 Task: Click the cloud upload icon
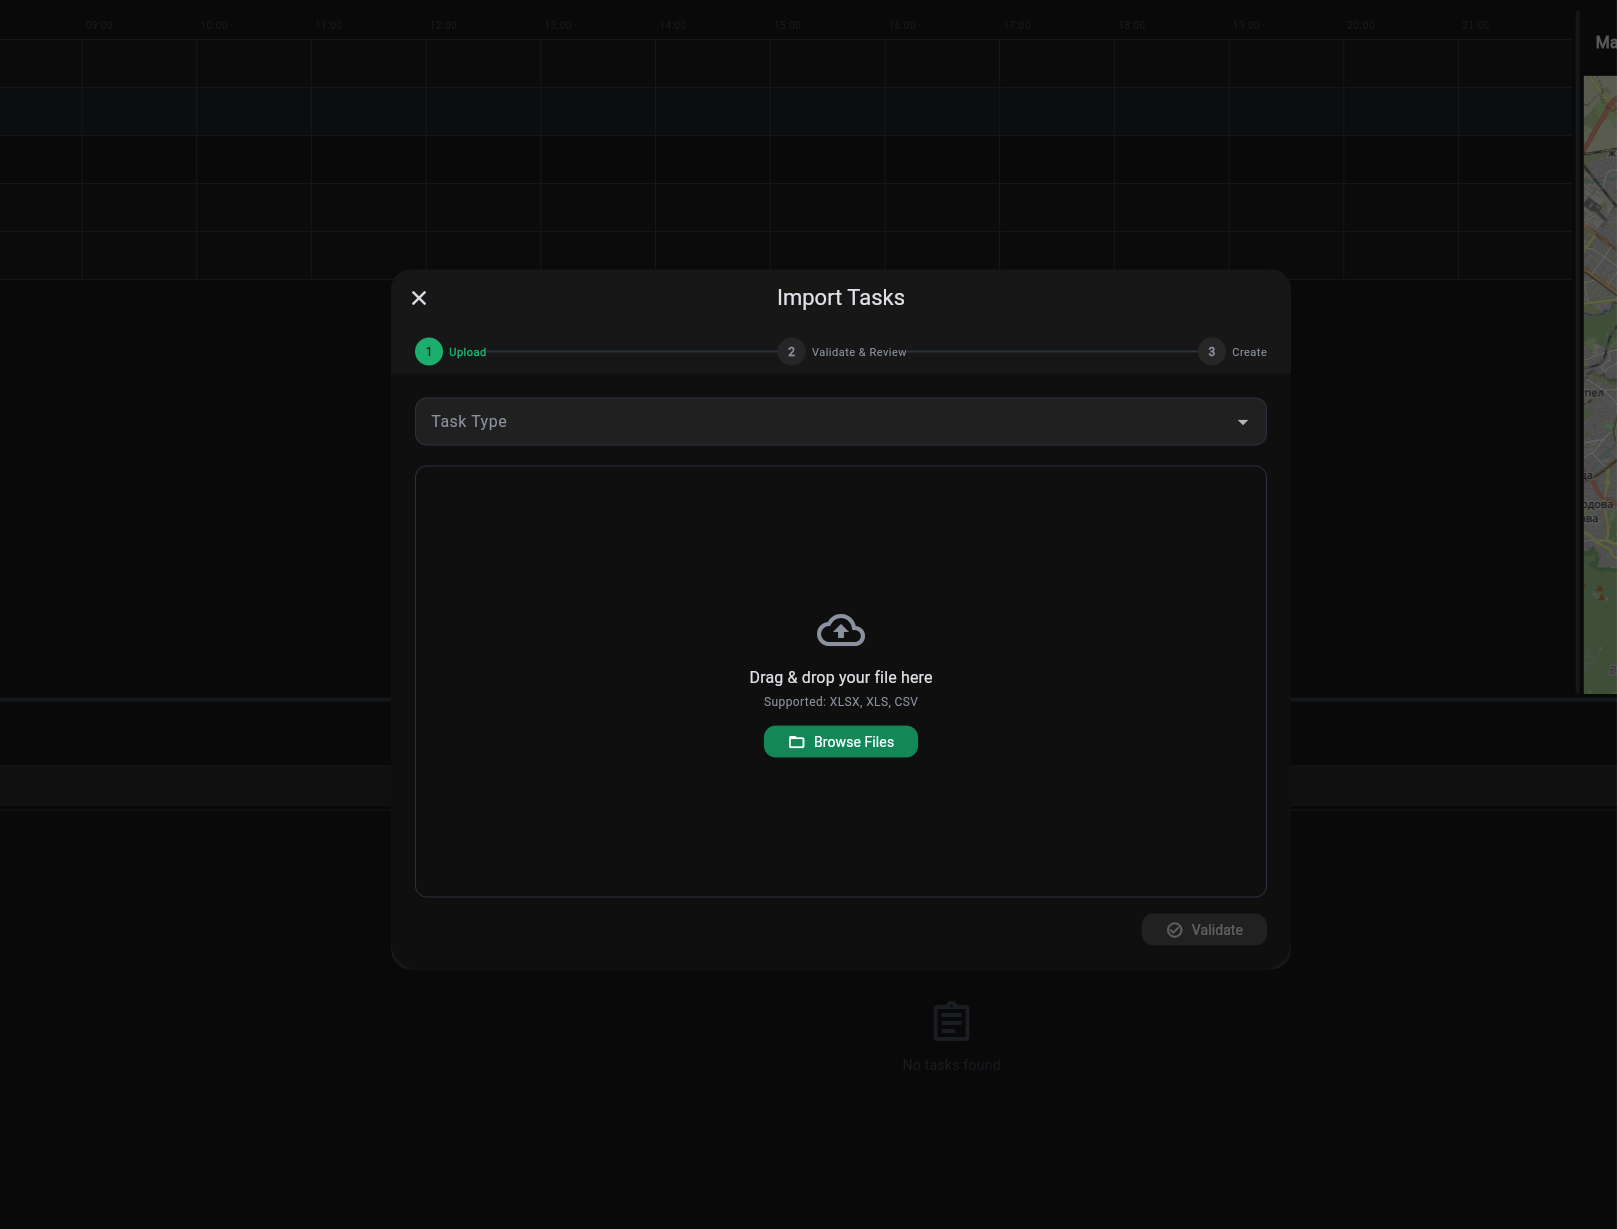pos(840,629)
